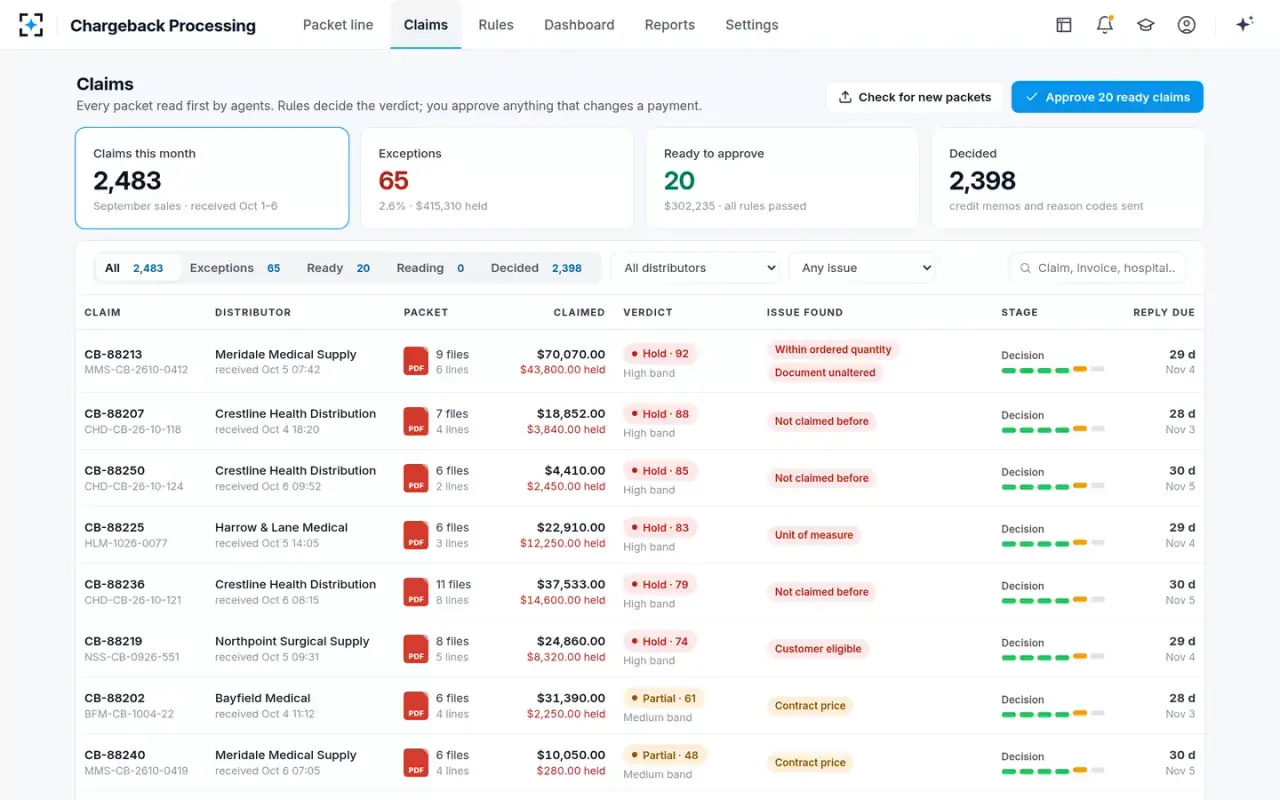The image size is (1280, 800).
Task: Open PDF packet icon for CB-88250
Action: pos(416,478)
